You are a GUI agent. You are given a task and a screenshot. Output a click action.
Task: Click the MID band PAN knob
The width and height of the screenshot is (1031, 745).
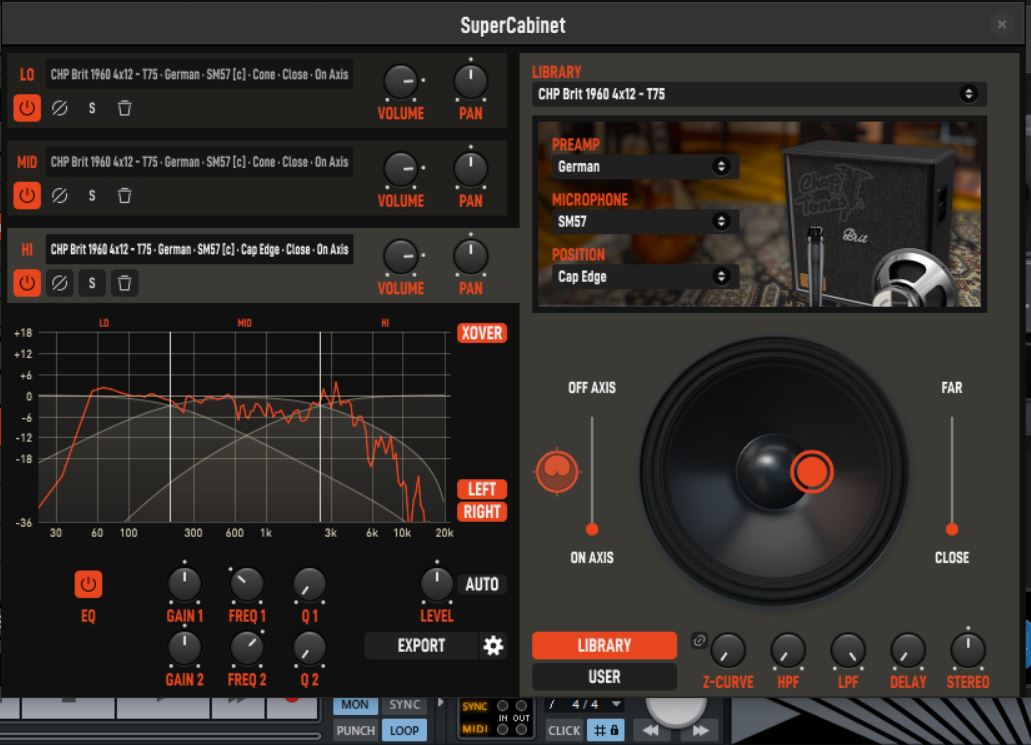tap(471, 169)
